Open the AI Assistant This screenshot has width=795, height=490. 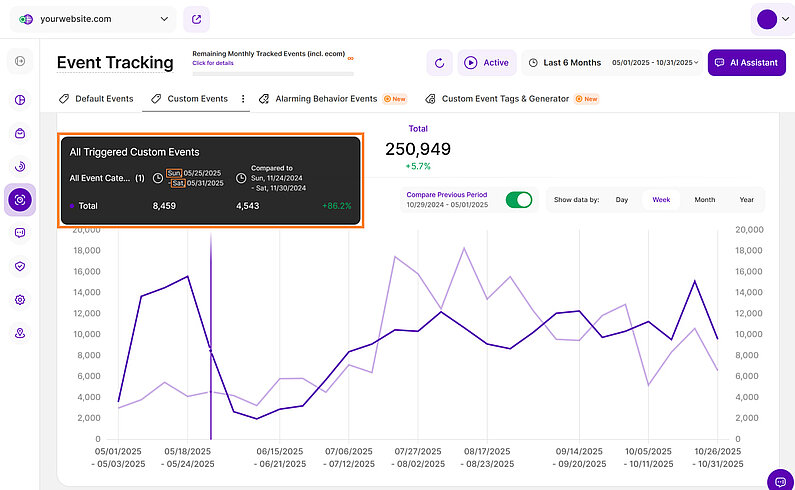(745, 63)
